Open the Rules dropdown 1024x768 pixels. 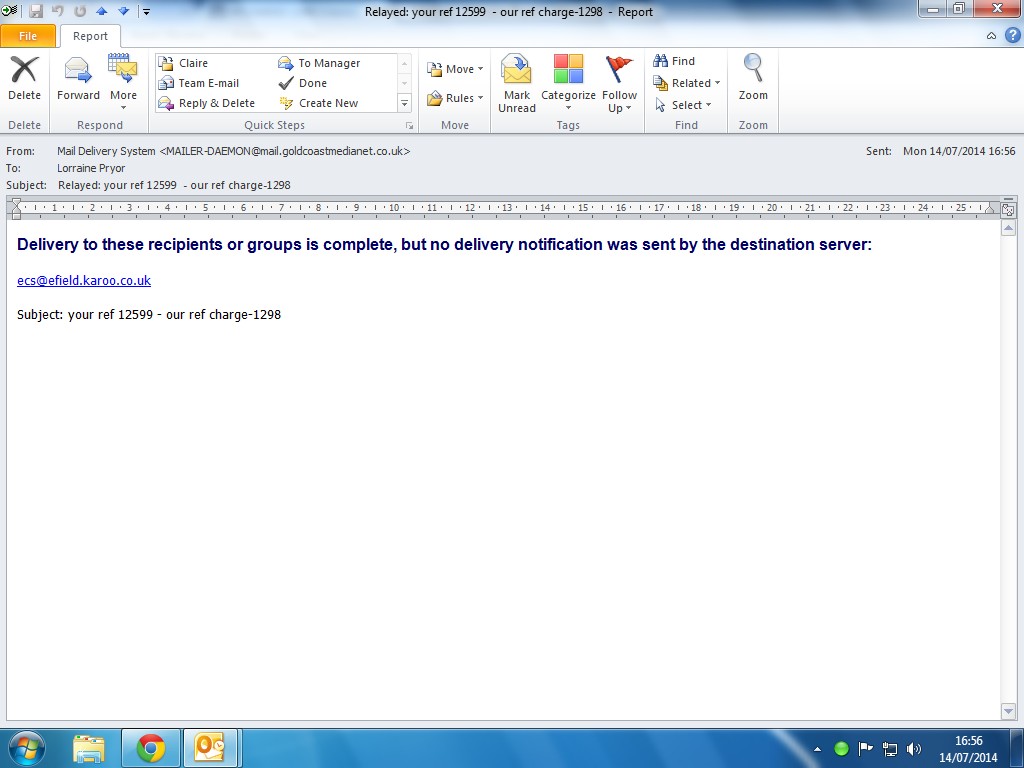(455, 98)
